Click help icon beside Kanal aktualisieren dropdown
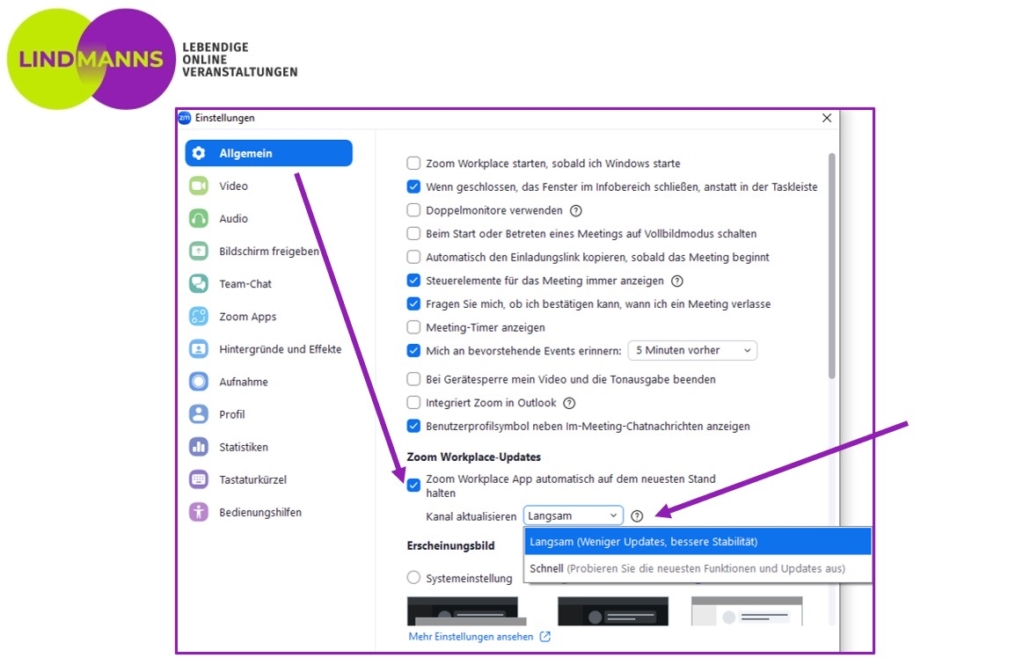1030x658 pixels. [637, 516]
